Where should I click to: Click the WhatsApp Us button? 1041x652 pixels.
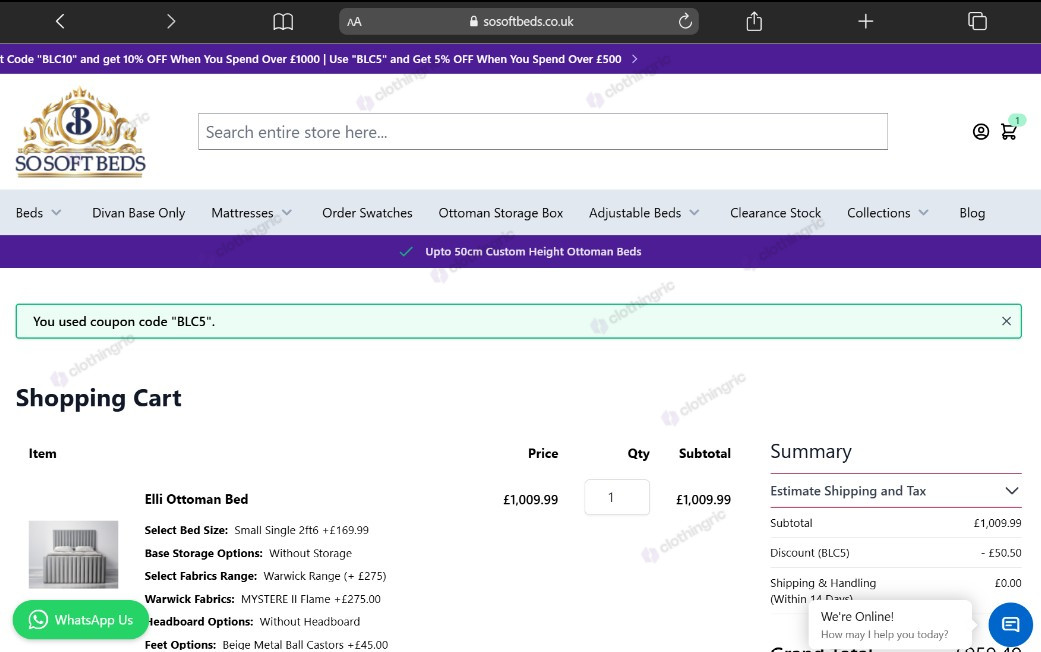tap(80, 619)
